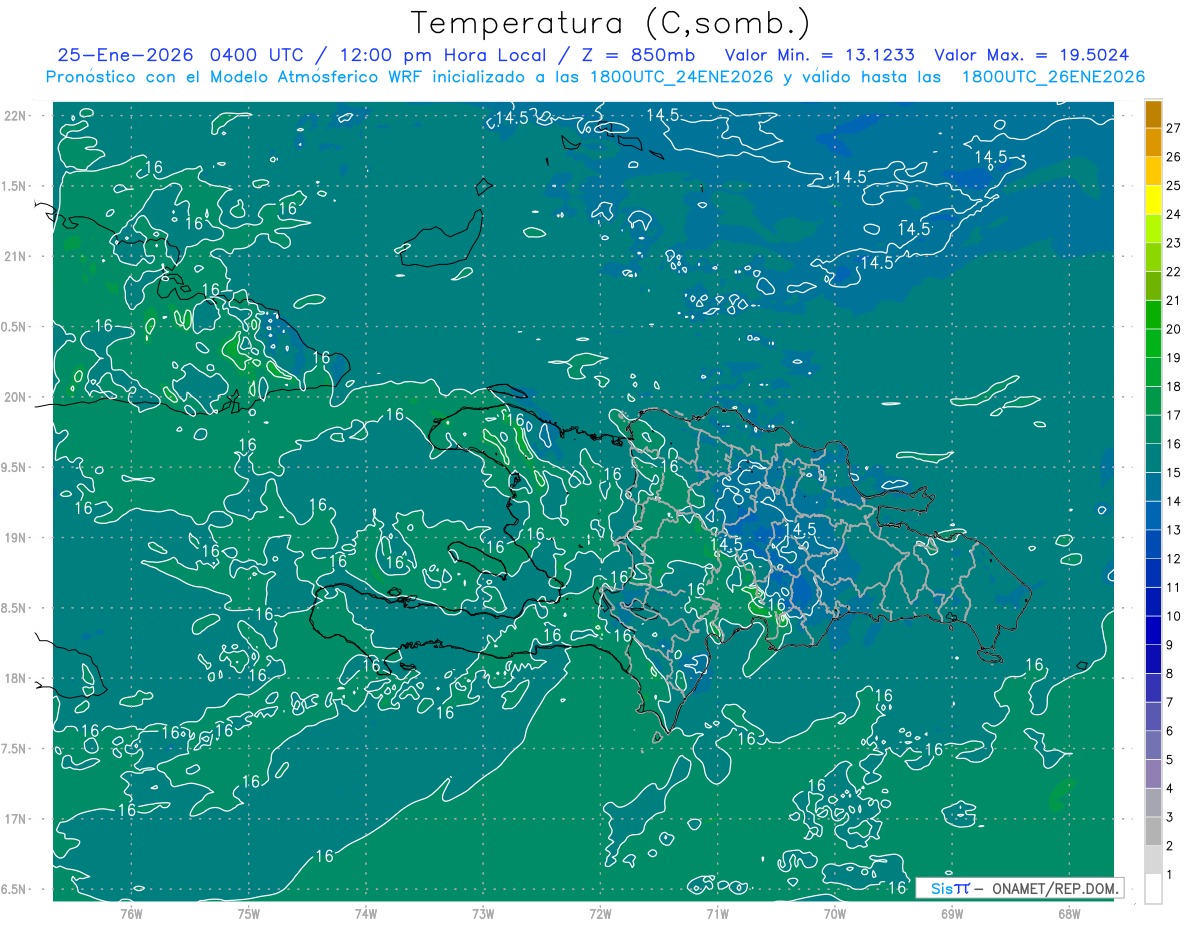Screen dimensions: 1200x927
Task: Click the "69W" longitude axis label
Action: point(952,913)
